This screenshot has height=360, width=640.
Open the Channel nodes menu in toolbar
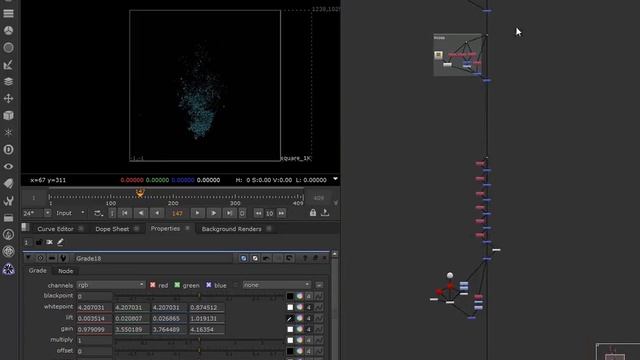8,13
